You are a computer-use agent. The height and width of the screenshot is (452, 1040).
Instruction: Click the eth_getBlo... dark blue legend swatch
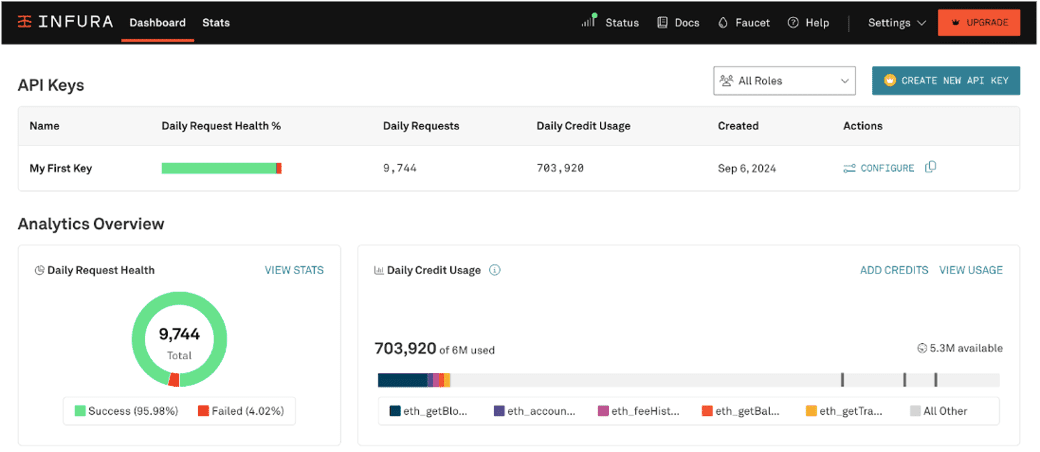coord(395,411)
